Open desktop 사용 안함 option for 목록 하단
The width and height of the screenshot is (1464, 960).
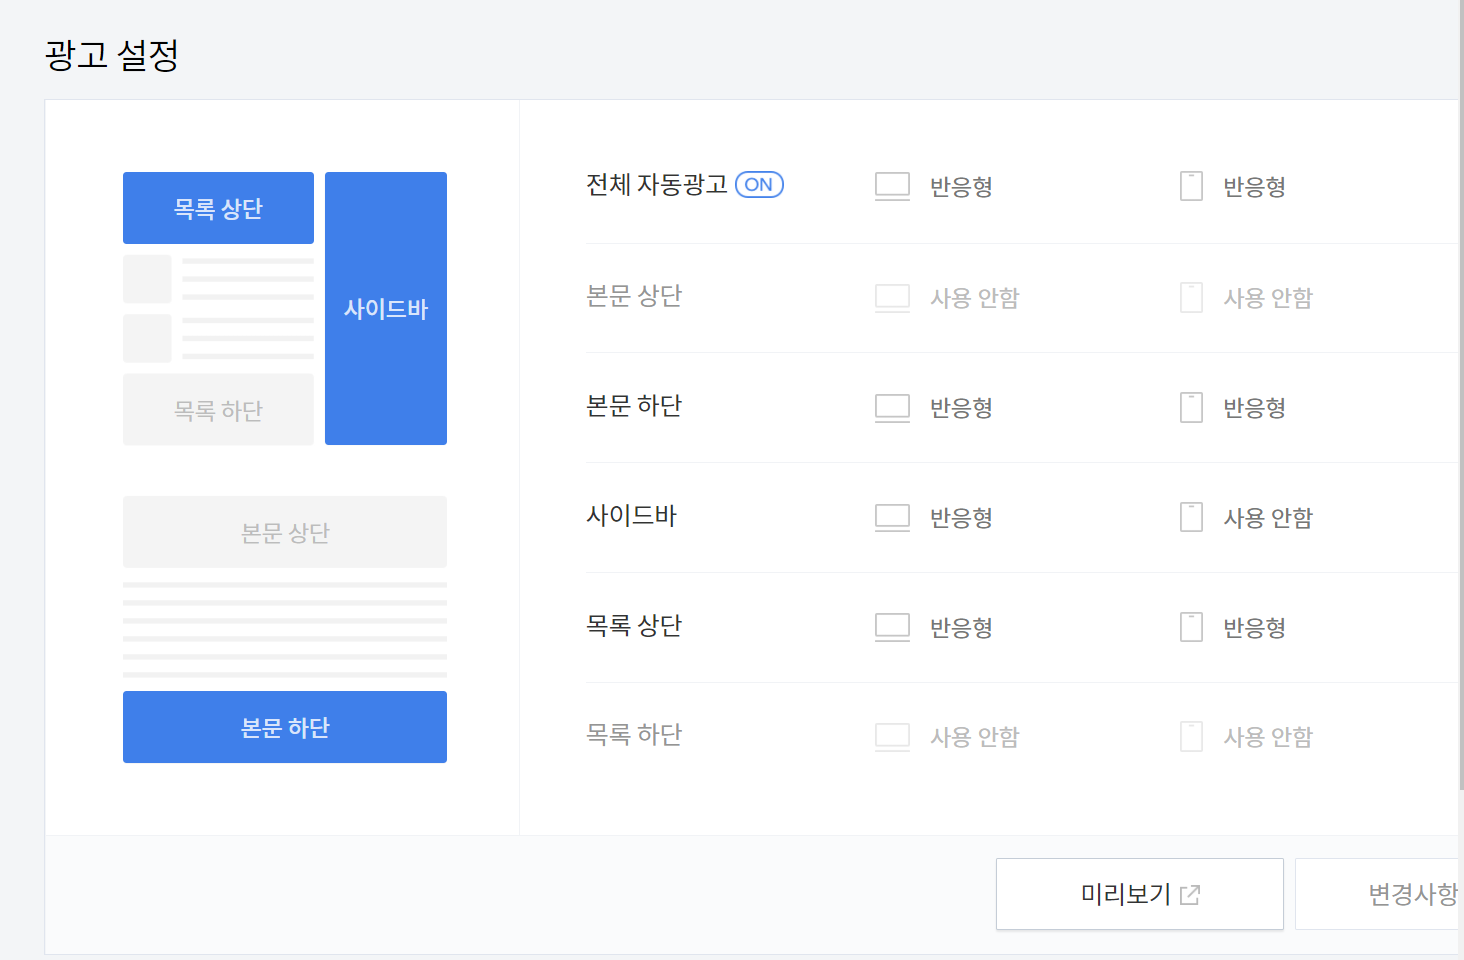975,737
